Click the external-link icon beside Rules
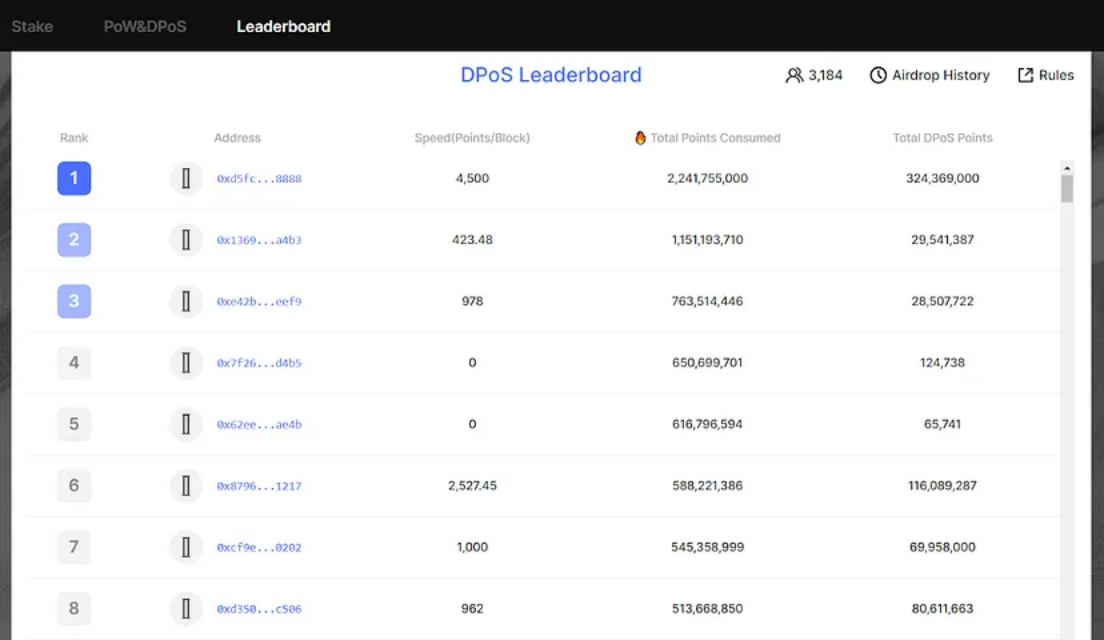 click(x=1025, y=75)
